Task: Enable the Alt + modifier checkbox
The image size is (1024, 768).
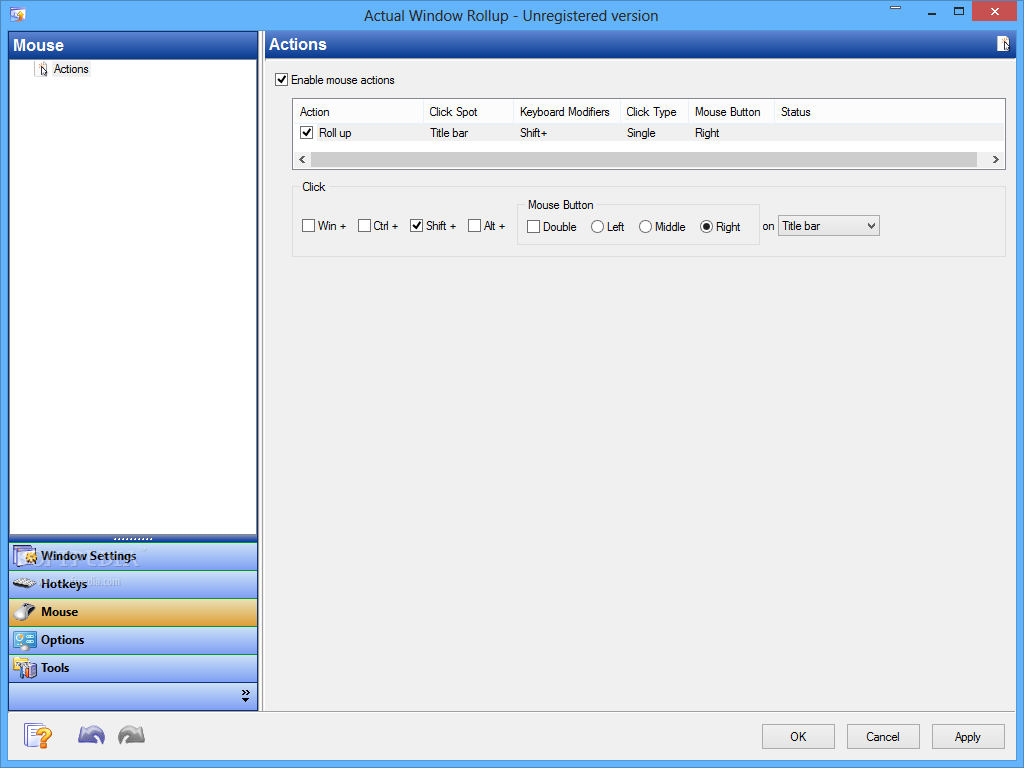Action: [475, 226]
